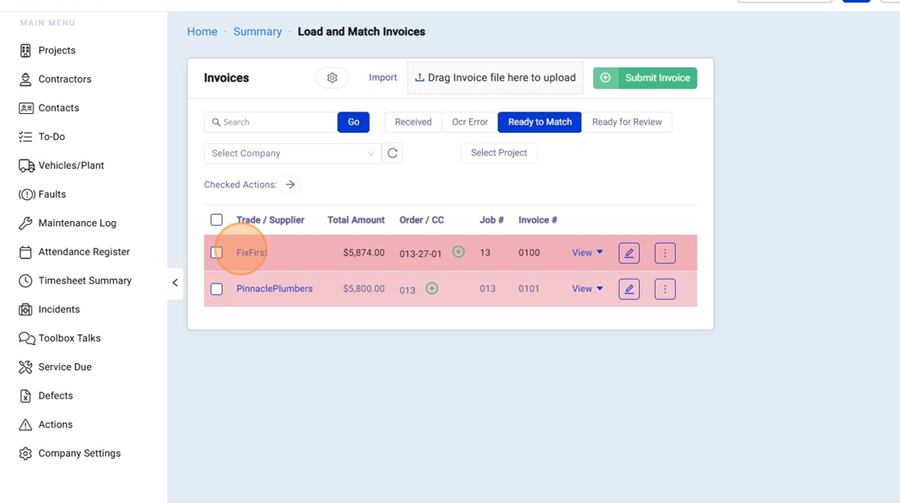Click the green plus icon in PinnaclePlumbers row
This screenshot has height=503, width=900.
coord(432,288)
